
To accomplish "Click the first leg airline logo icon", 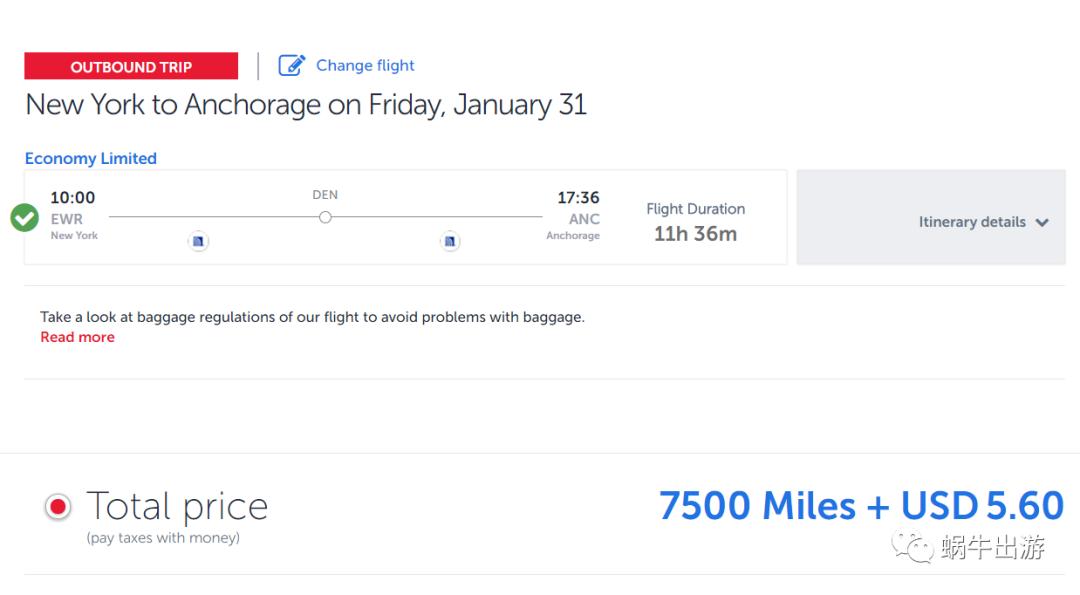I will pos(198,241).
